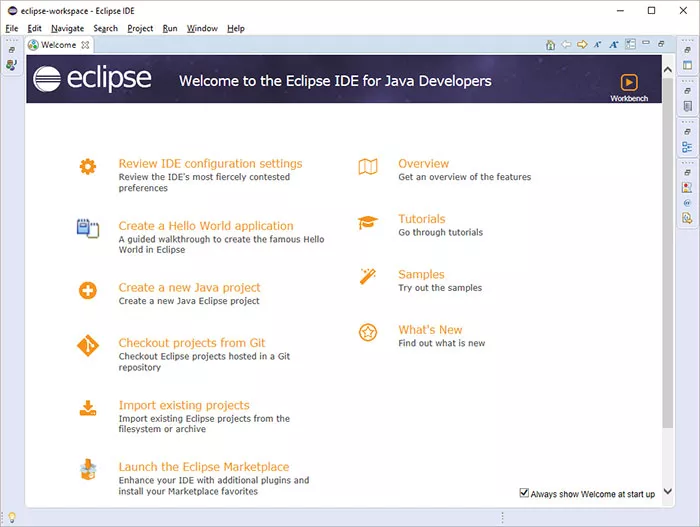Go back using the left arrow icon
The height and width of the screenshot is (527, 700).
(566, 44)
